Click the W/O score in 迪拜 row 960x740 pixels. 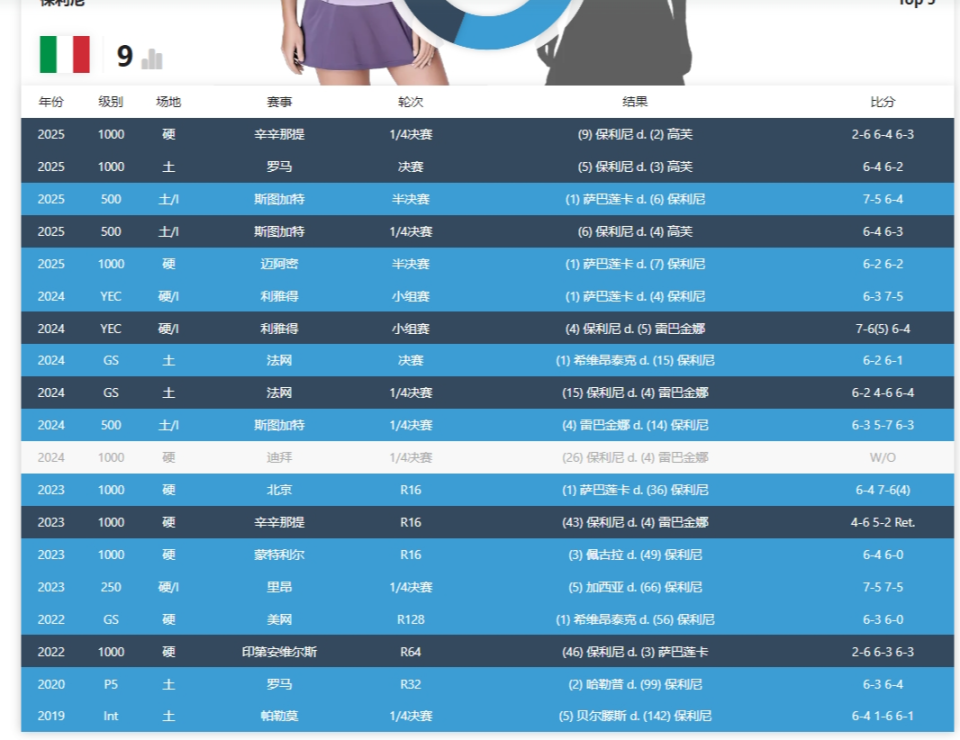882,458
